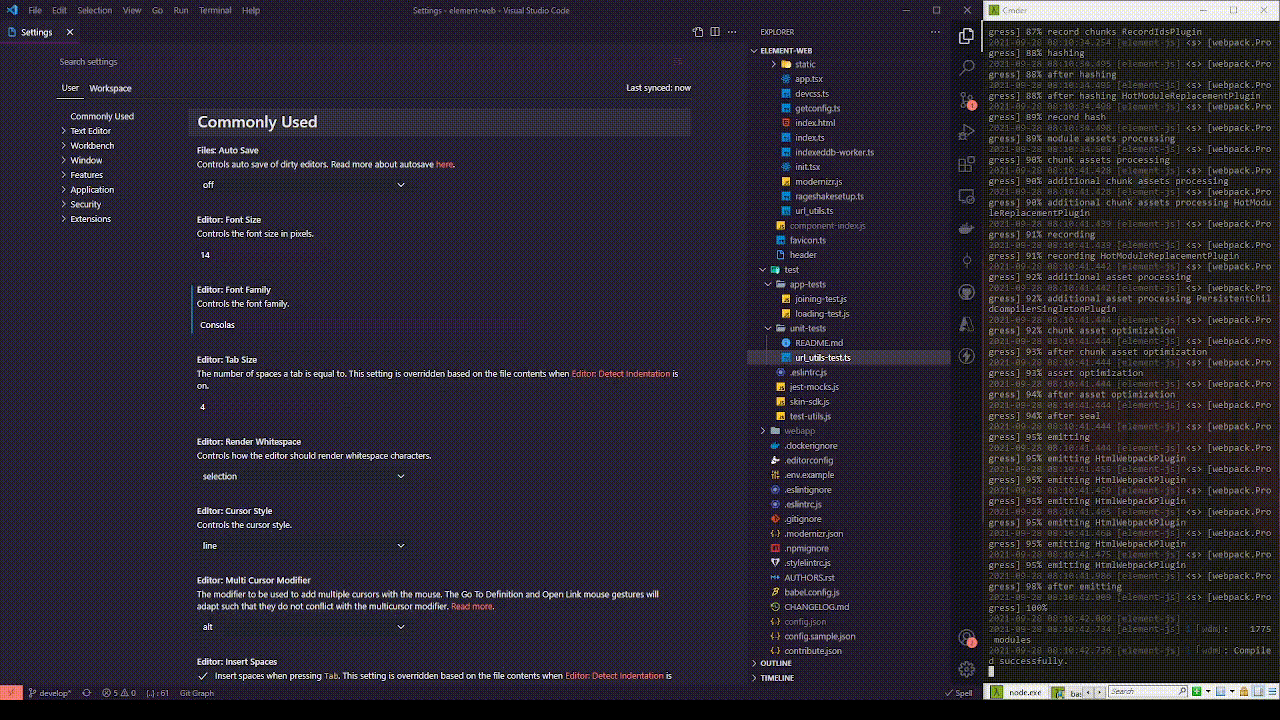Open the Terminal menu
The width and height of the screenshot is (1280, 720).
215,10
